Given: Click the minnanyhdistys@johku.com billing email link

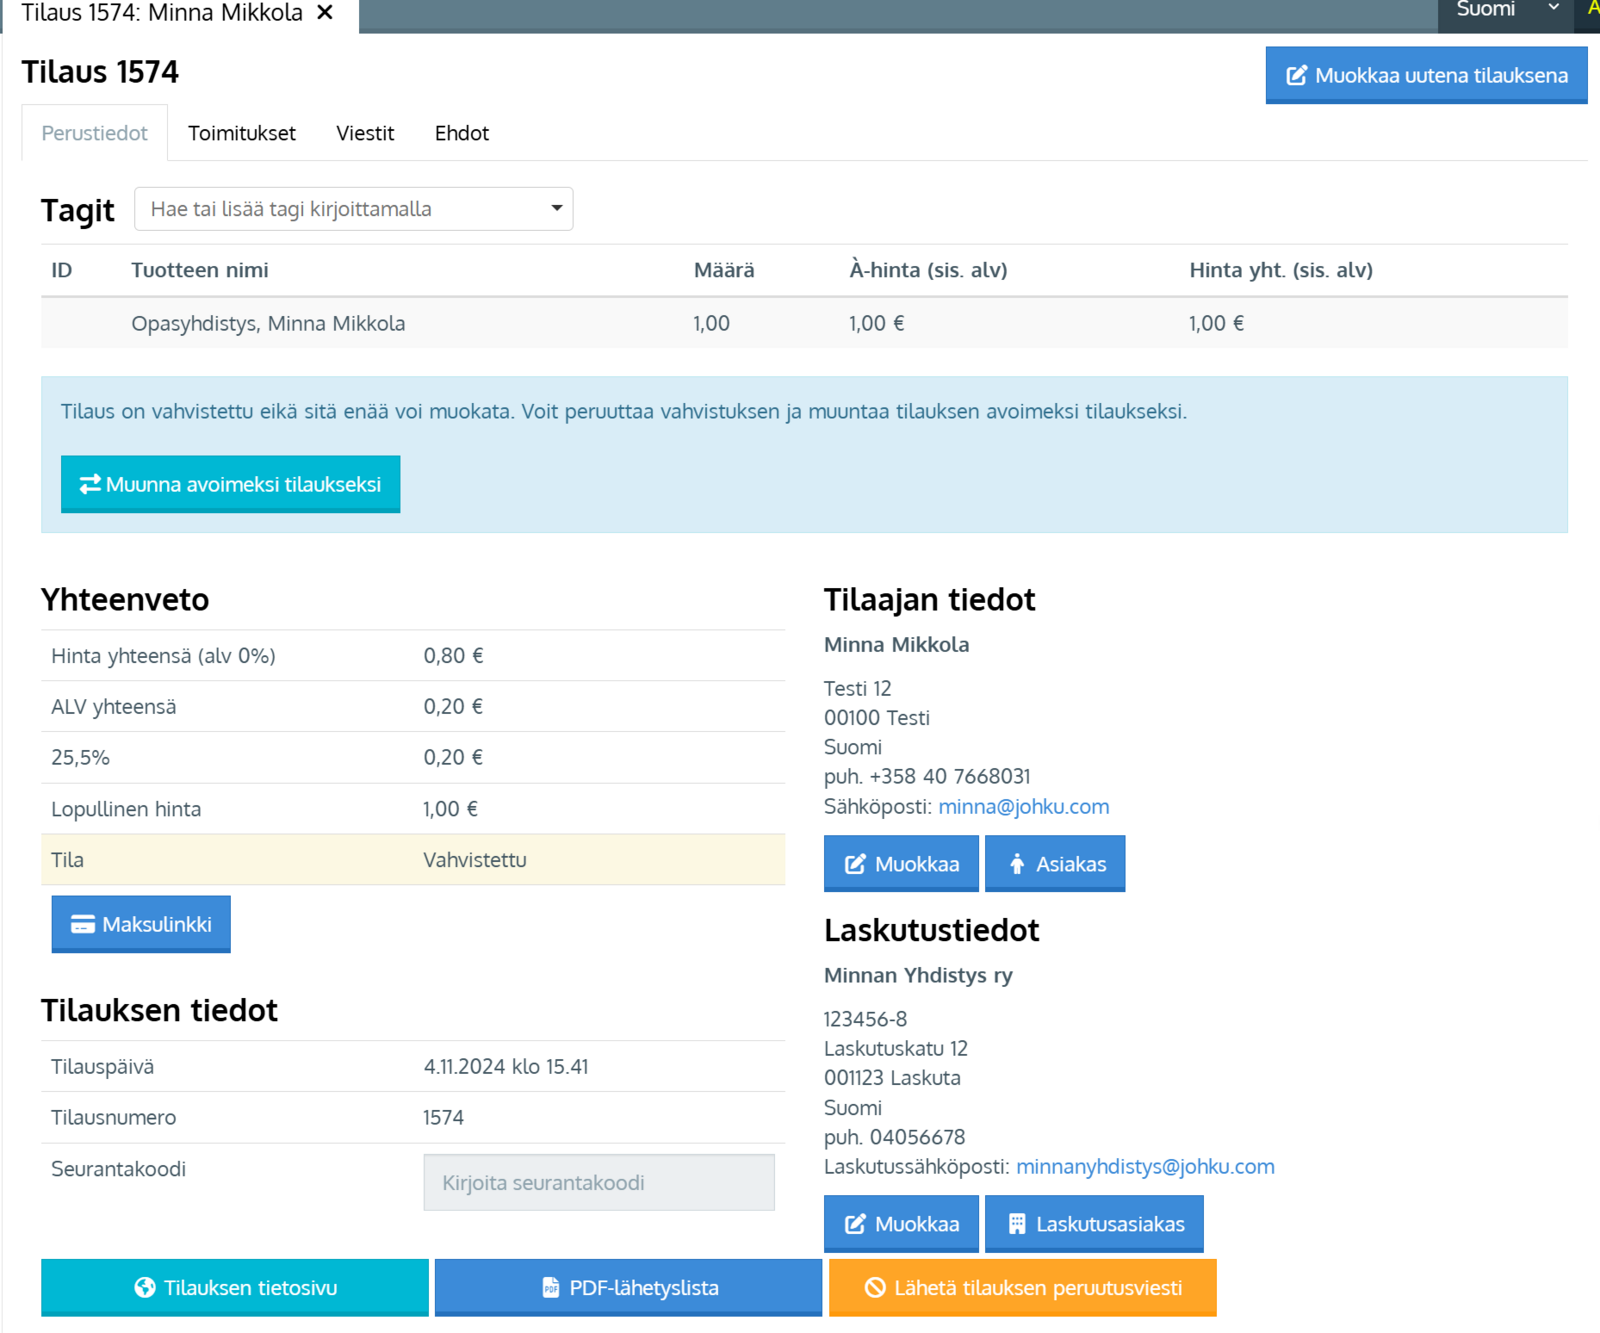Looking at the screenshot, I should (1145, 1166).
